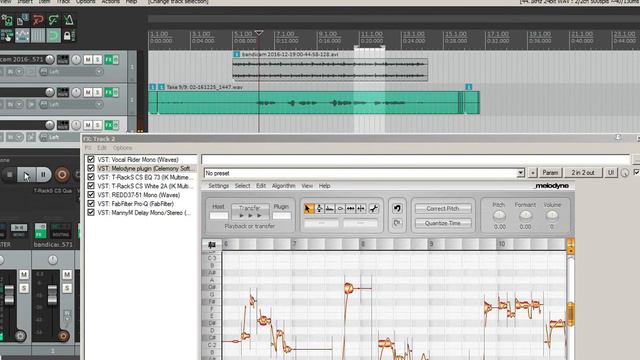This screenshot has height=360, width=640.
Task: Click the mixer ROUTING button on bandicam channel
Action: [60, 231]
